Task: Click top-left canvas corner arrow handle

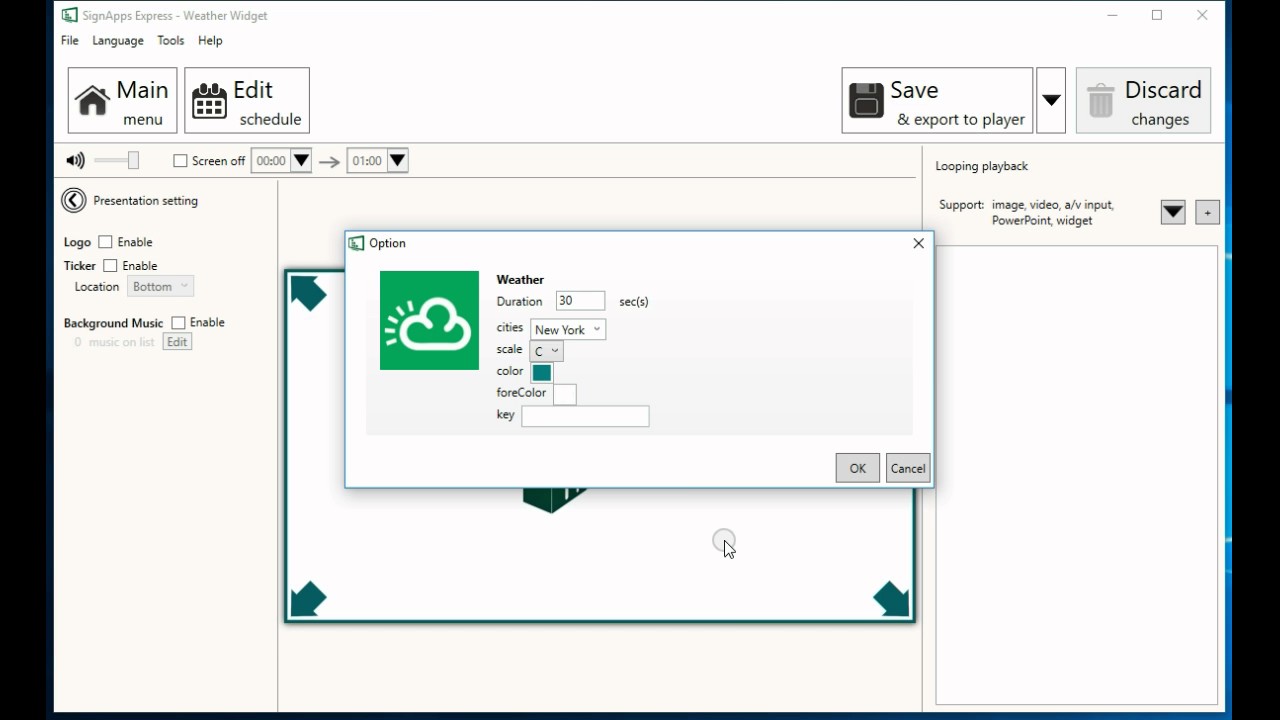Action: click(x=308, y=293)
